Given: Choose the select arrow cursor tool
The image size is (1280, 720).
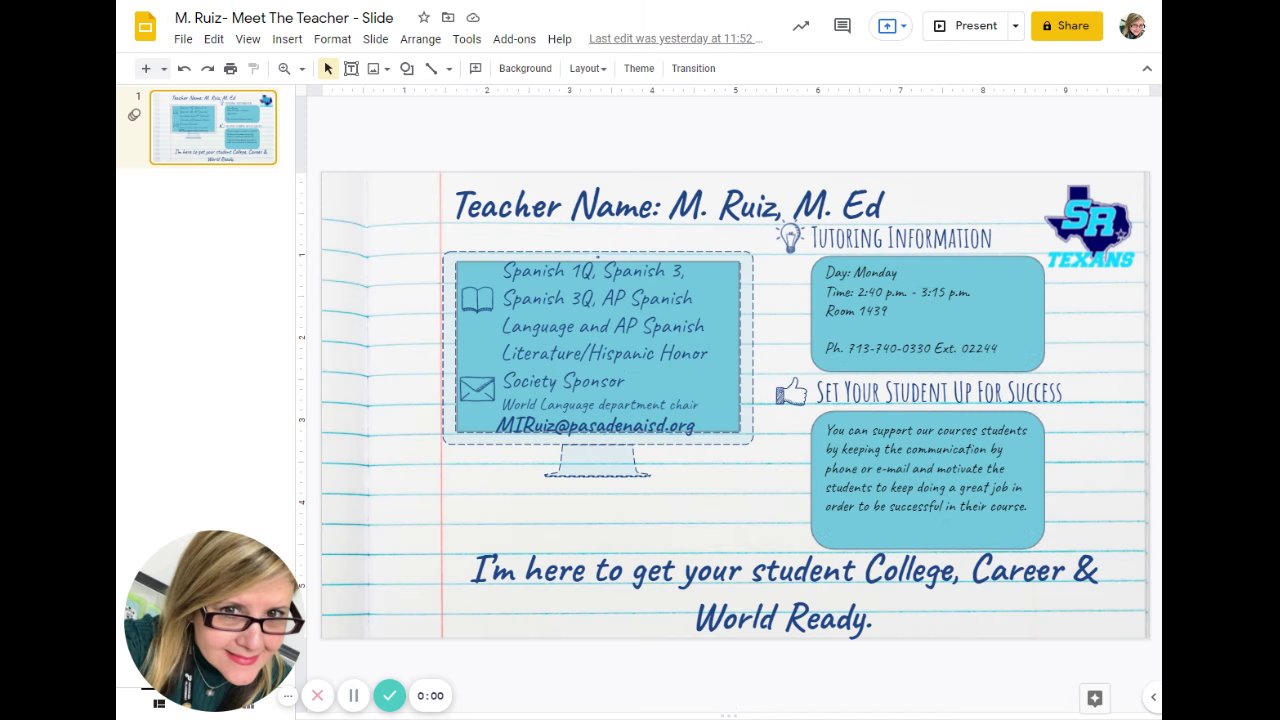Looking at the screenshot, I should click(328, 69).
